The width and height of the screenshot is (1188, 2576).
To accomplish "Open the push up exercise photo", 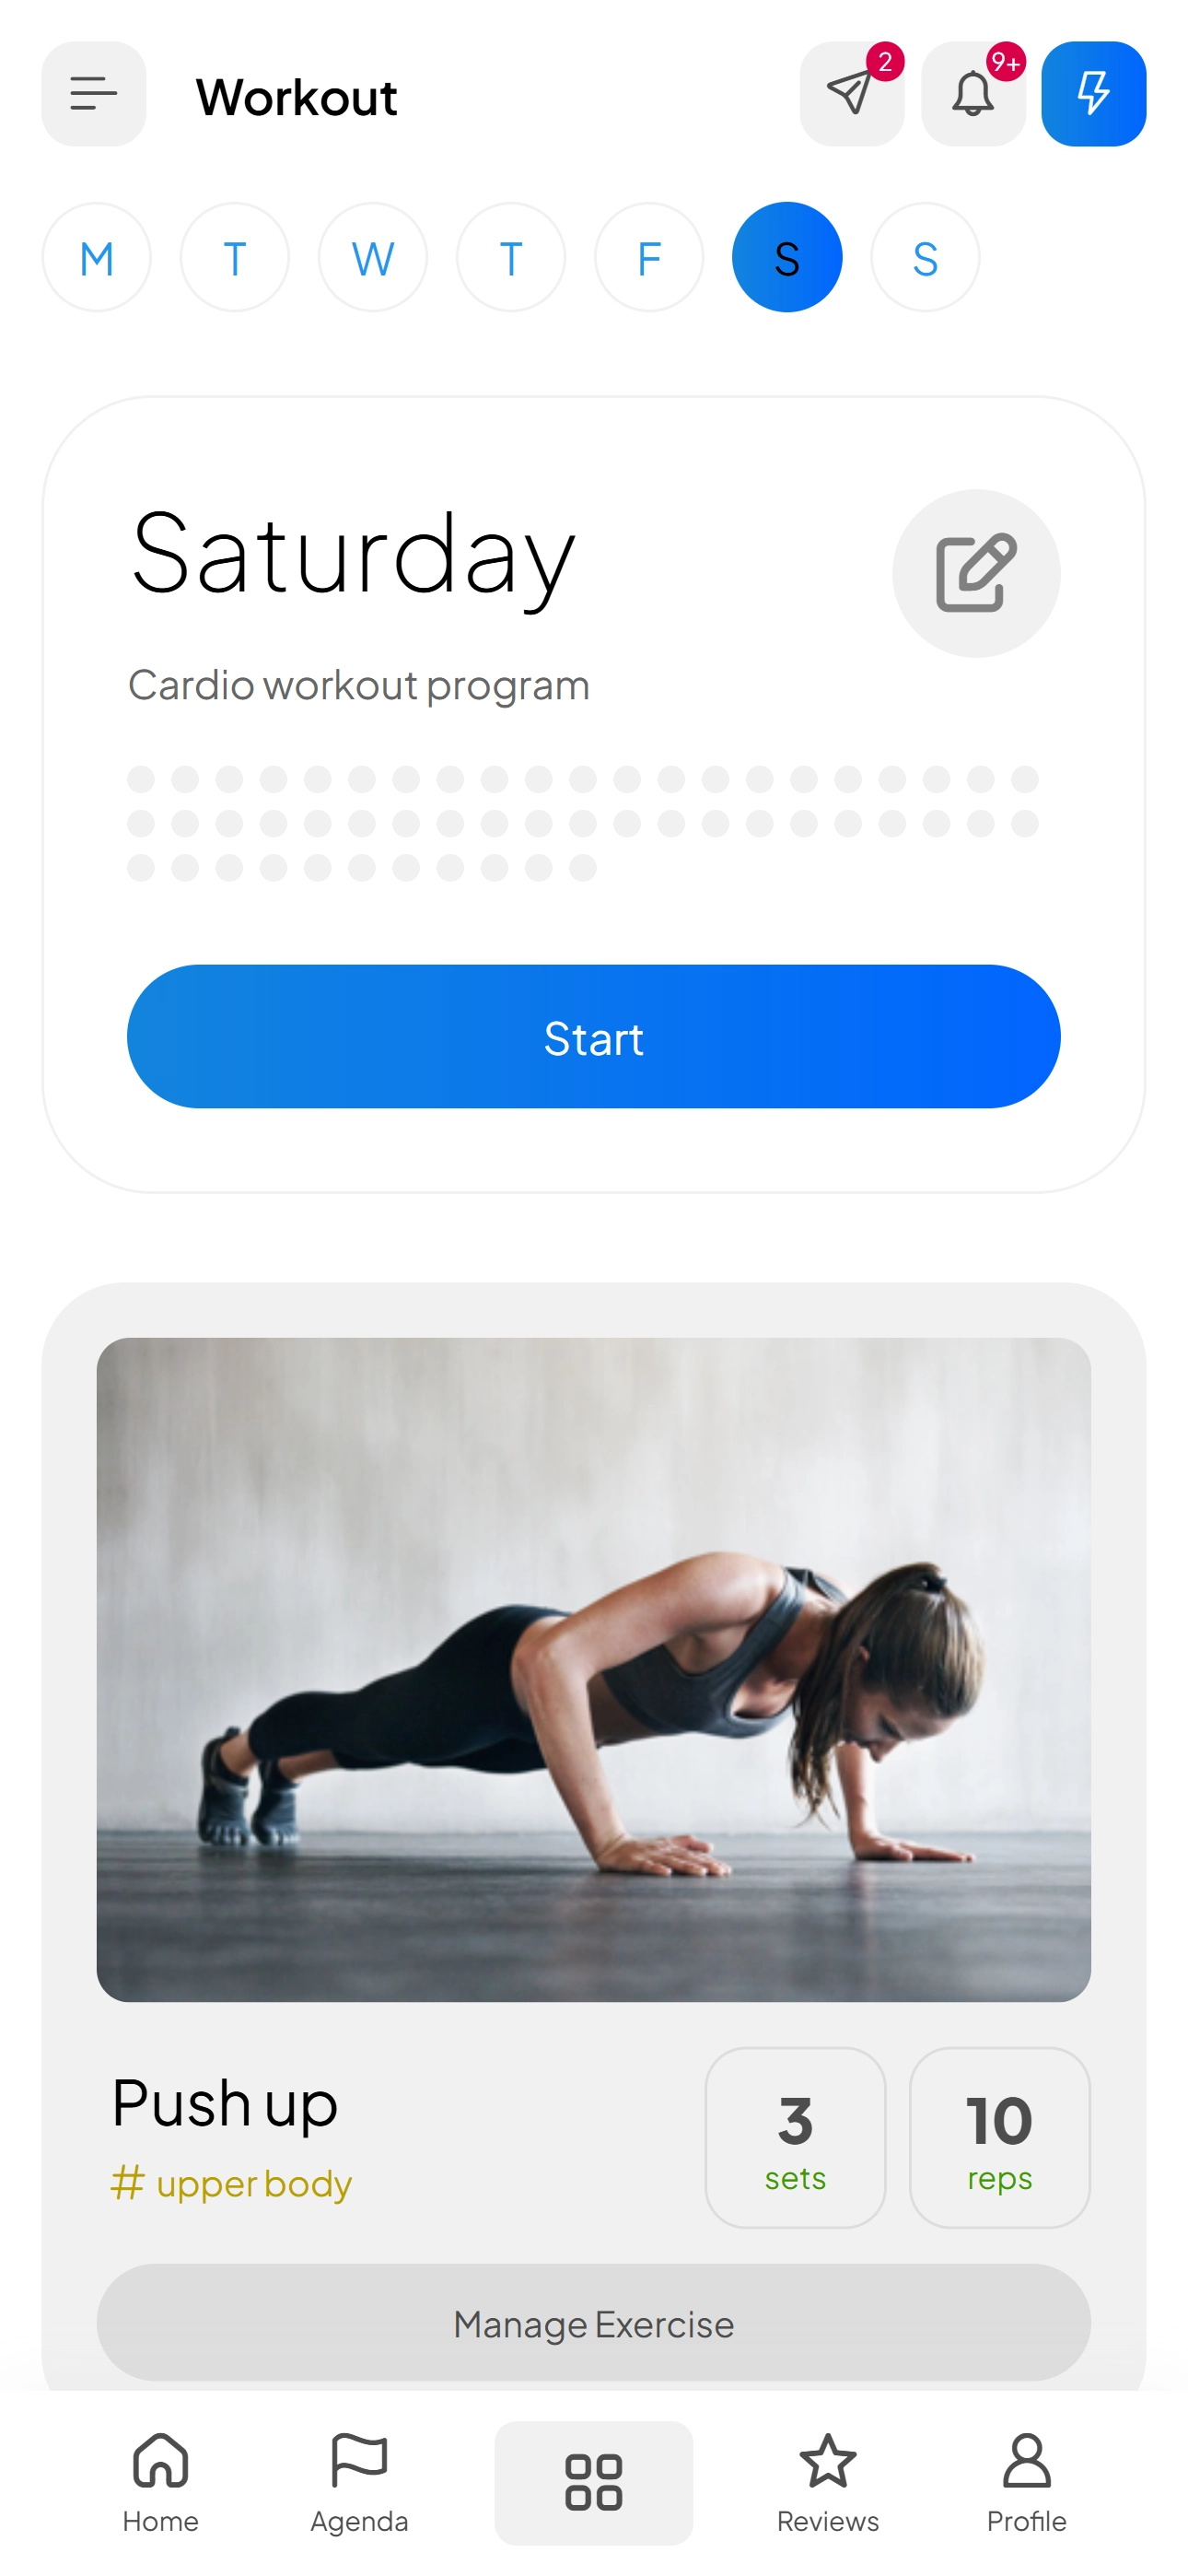I will [x=594, y=1670].
